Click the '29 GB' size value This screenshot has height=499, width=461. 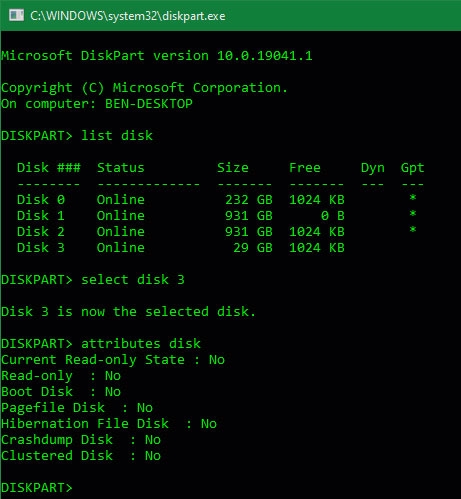(253, 248)
